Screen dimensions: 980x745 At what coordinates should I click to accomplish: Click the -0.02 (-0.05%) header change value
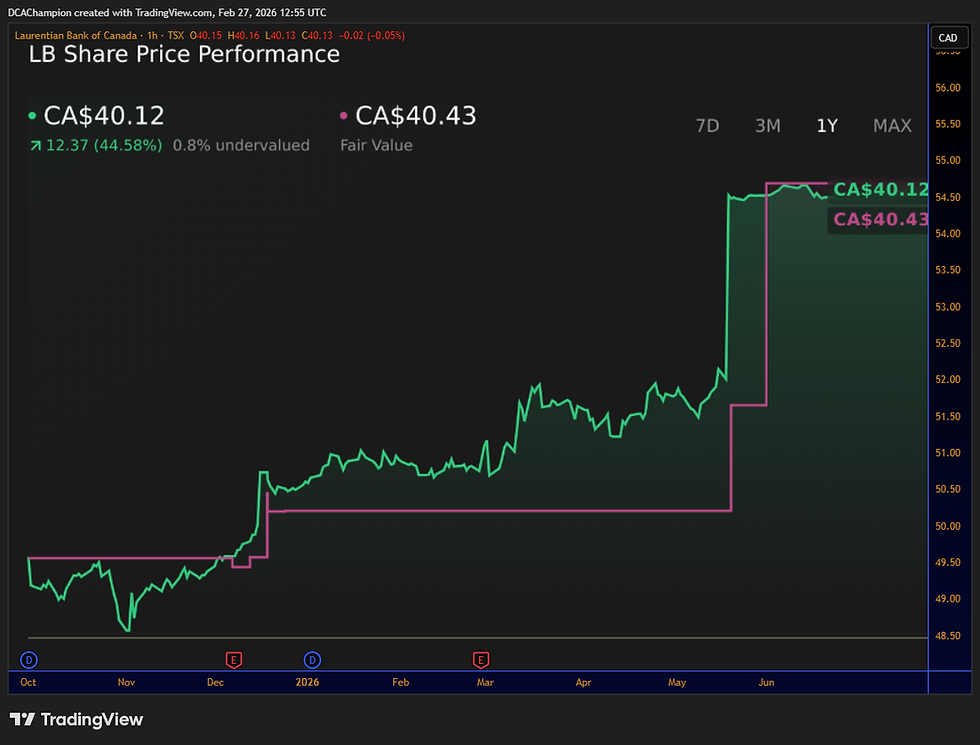[x=372, y=36]
